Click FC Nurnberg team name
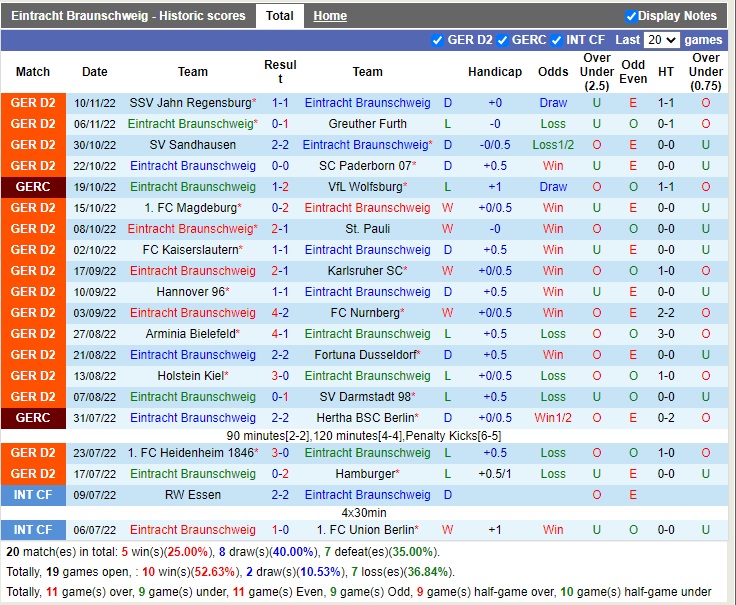The image size is (736, 605). point(365,313)
